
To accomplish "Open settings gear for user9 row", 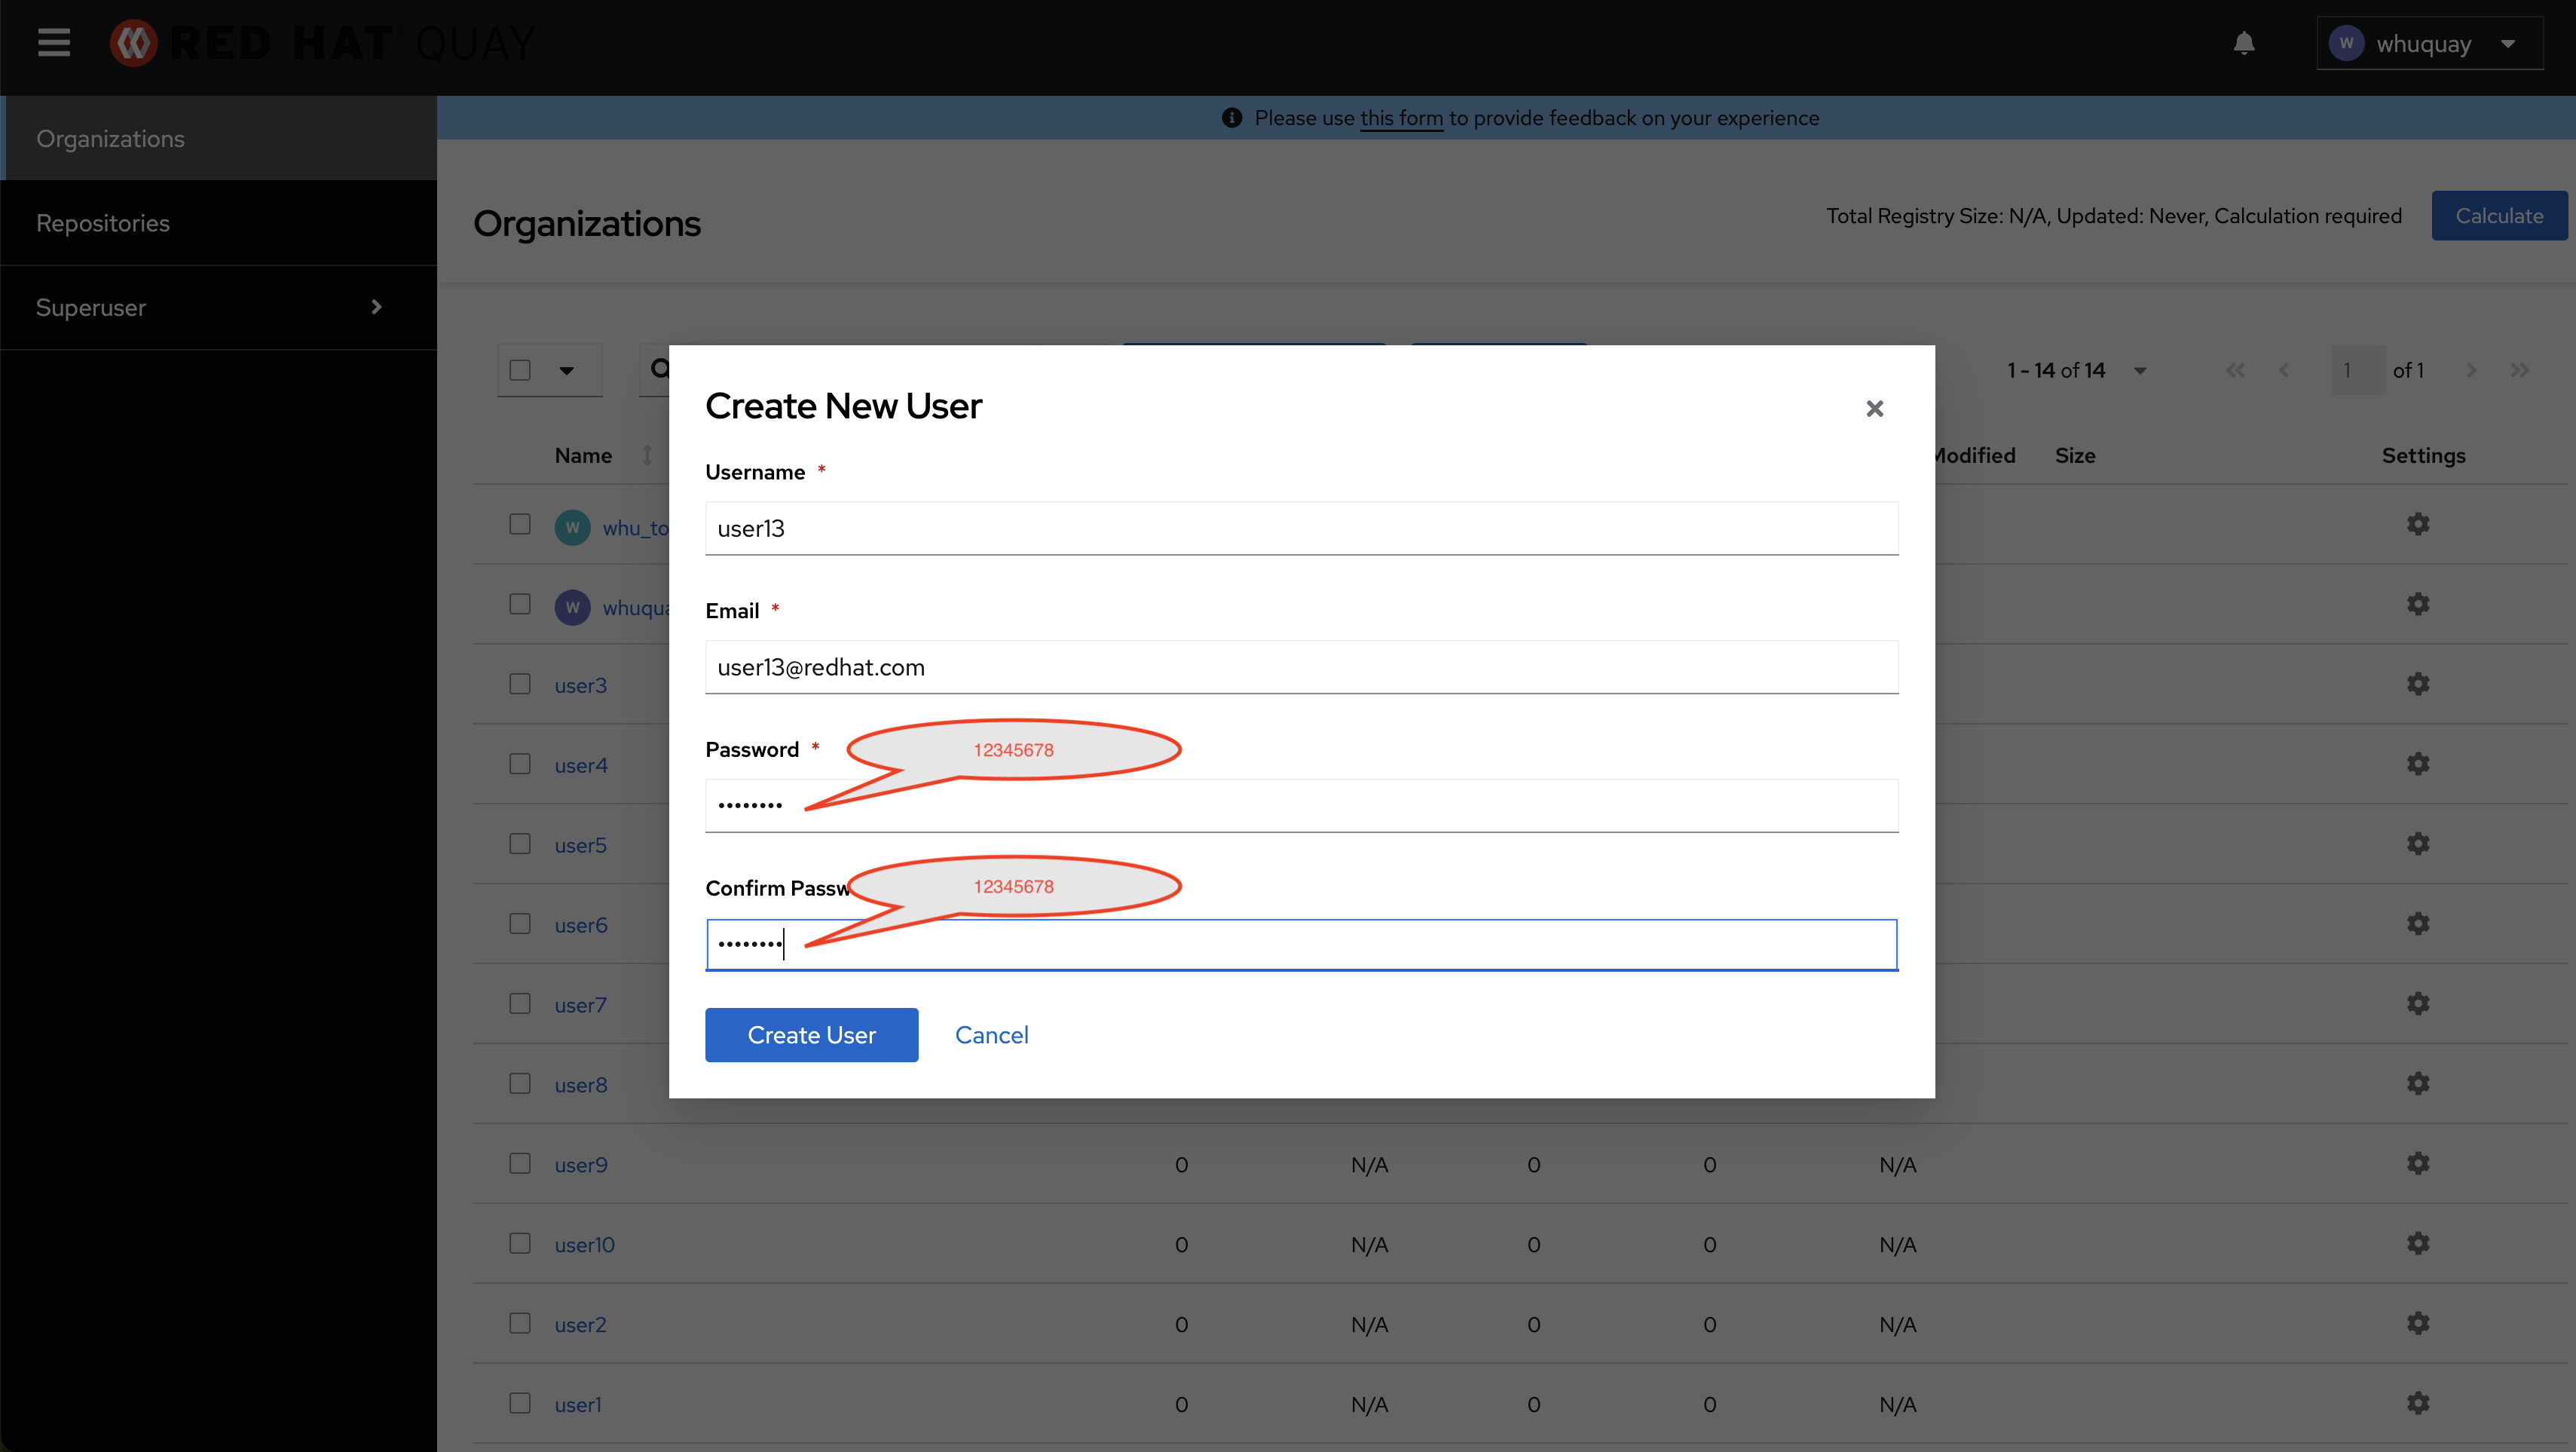I will 2417,1163.
